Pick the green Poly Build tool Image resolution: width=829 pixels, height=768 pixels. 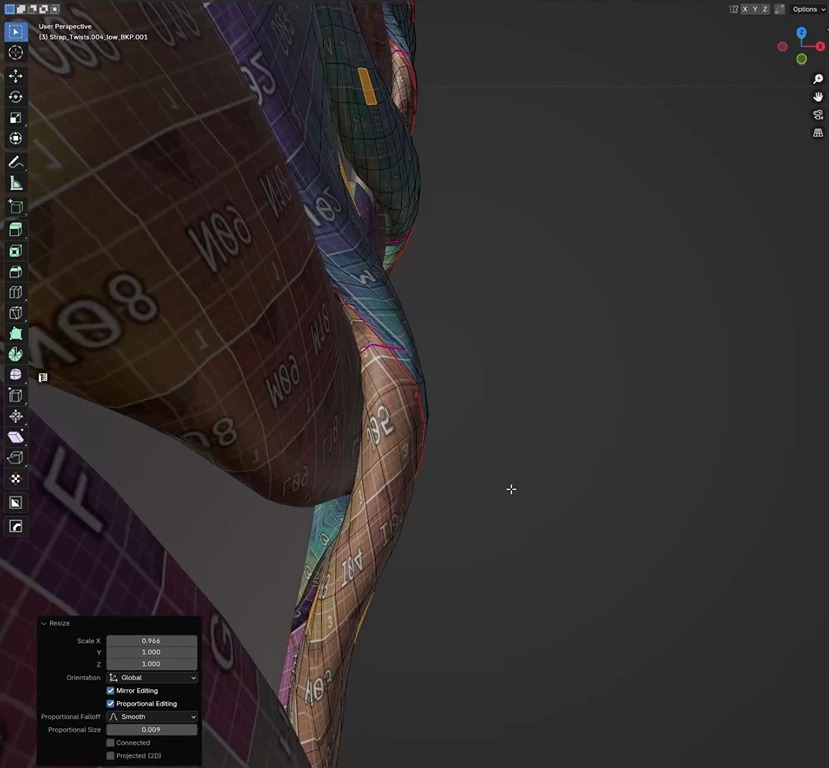[x=15, y=333]
